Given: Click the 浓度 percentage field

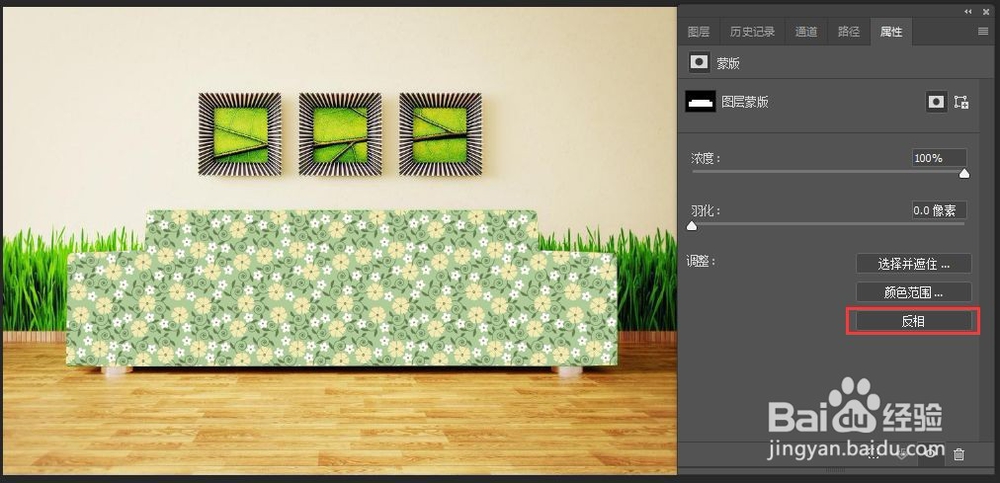Looking at the screenshot, I should (939, 158).
